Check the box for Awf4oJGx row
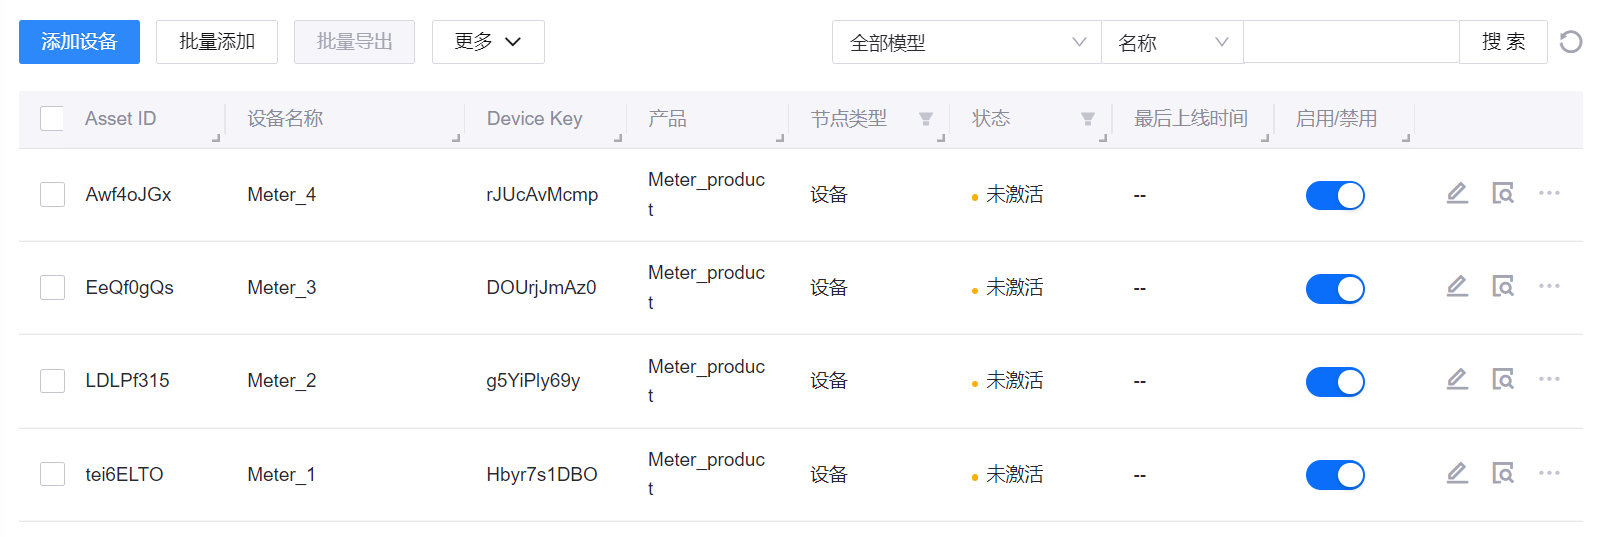 52,194
